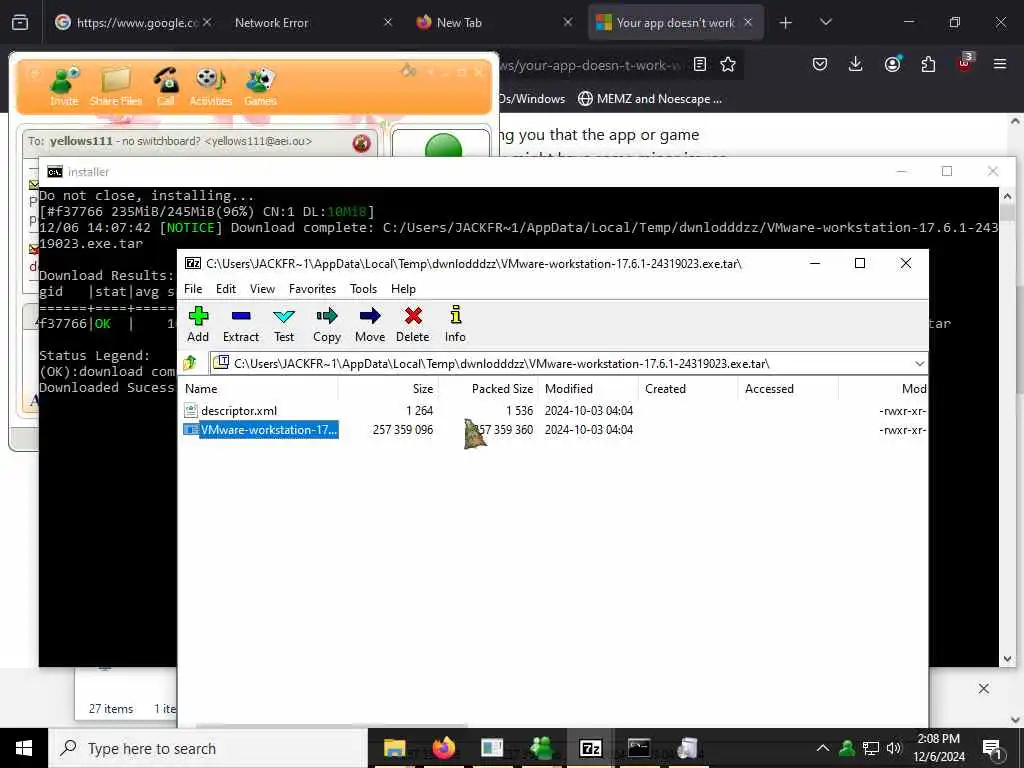Click the messenger taskbar icon

[x=541, y=748]
